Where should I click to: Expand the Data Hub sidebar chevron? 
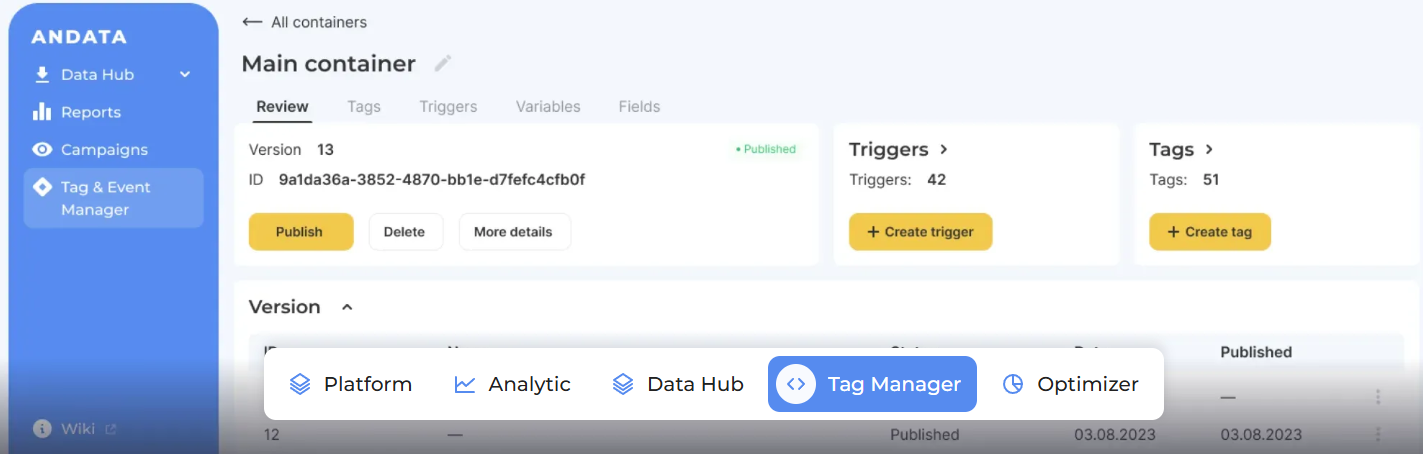coord(185,75)
